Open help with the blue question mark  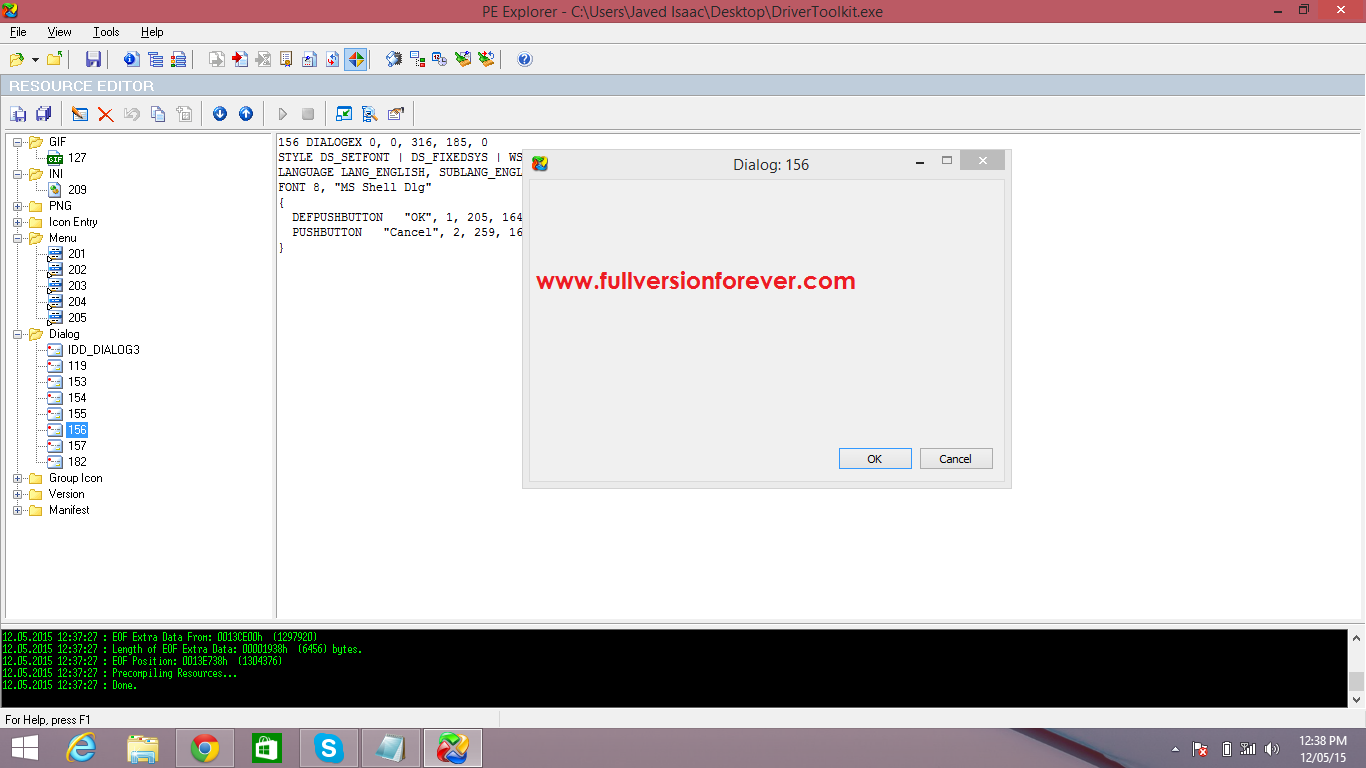click(x=525, y=59)
